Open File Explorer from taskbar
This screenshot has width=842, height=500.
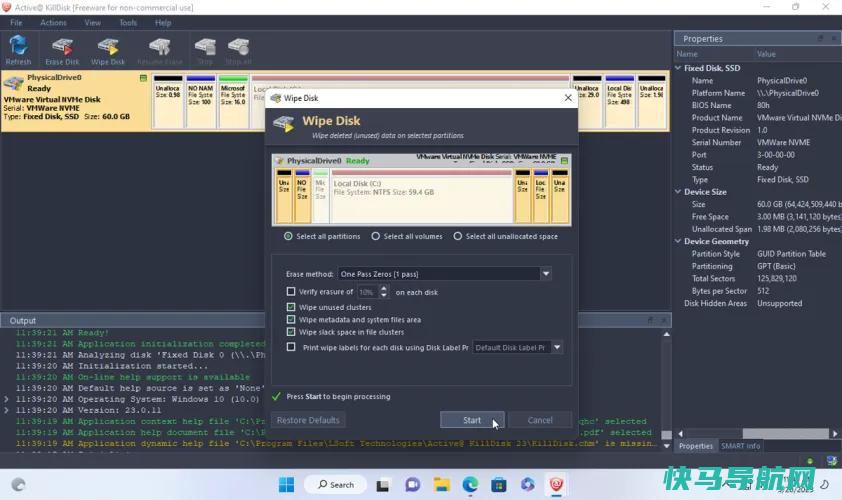point(441,484)
